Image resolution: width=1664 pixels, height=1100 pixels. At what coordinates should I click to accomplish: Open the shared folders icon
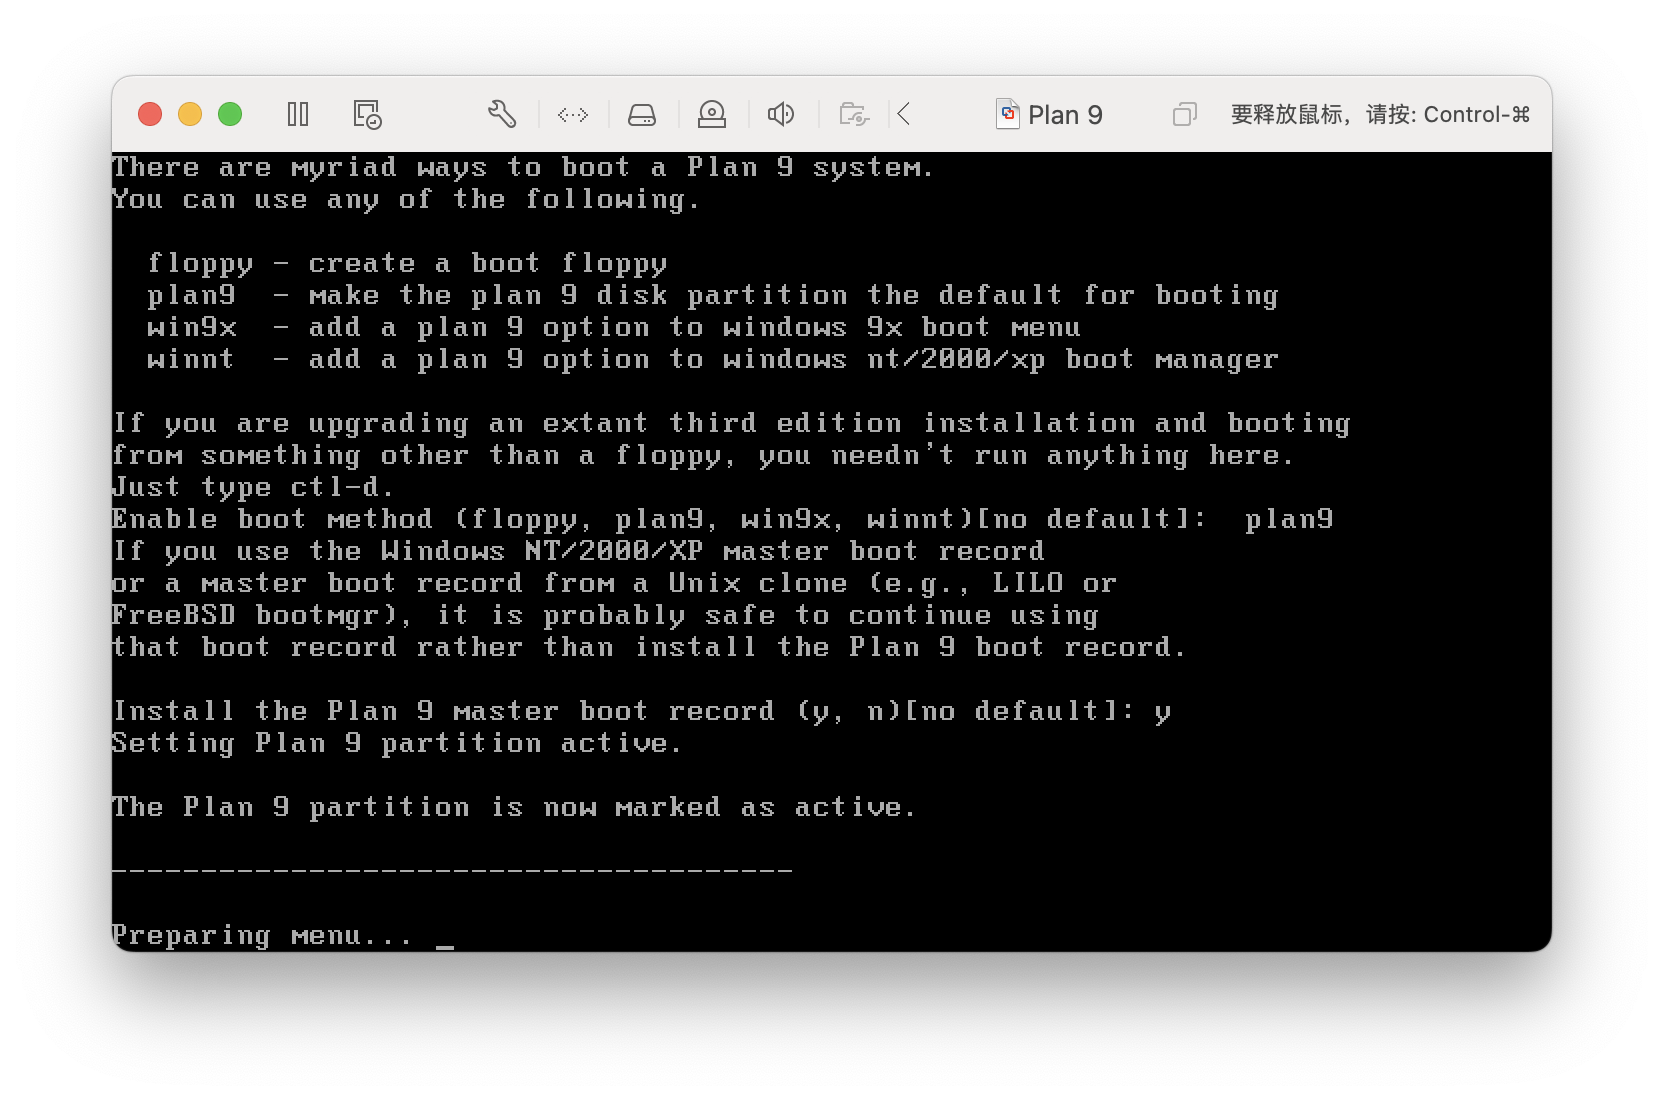(x=854, y=114)
